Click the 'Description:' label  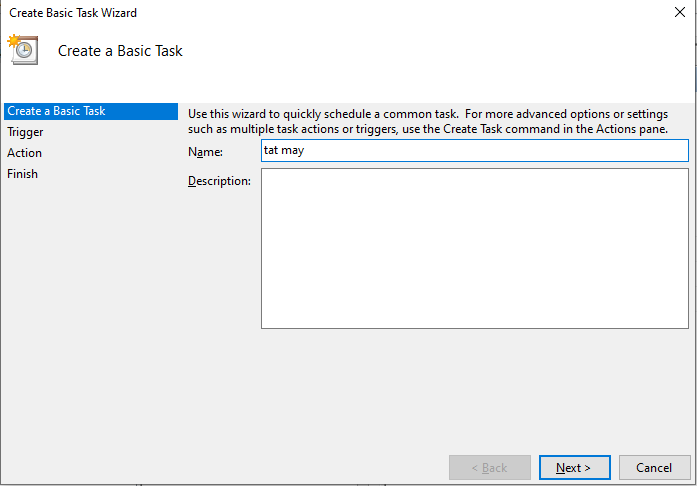tap(219, 181)
